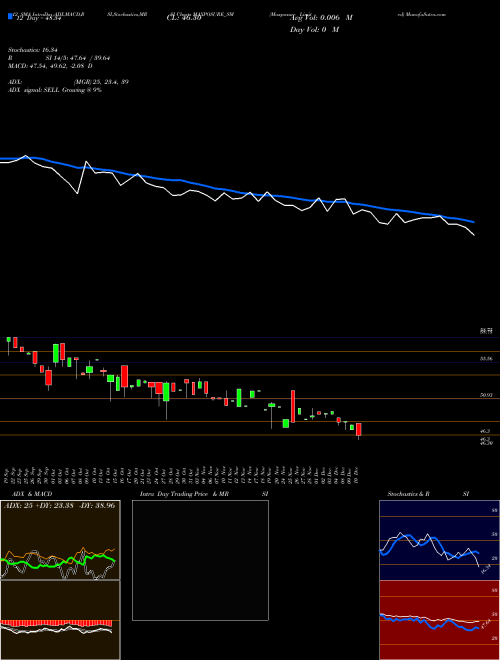
Task: Click the 'Stochastics & R' panel title
Action: click(408, 494)
